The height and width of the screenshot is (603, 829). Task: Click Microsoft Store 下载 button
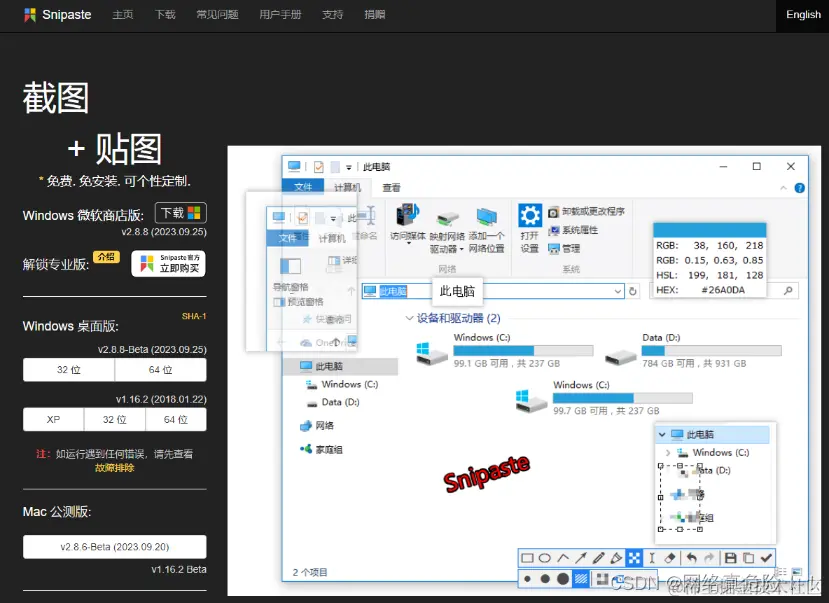coord(181,213)
